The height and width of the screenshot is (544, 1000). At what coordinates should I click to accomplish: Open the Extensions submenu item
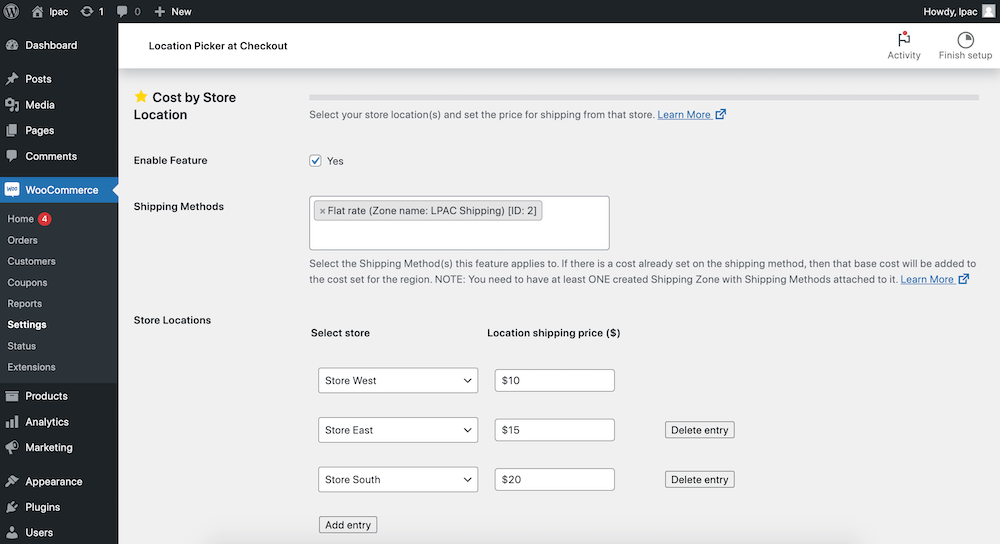click(x=31, y=367)
